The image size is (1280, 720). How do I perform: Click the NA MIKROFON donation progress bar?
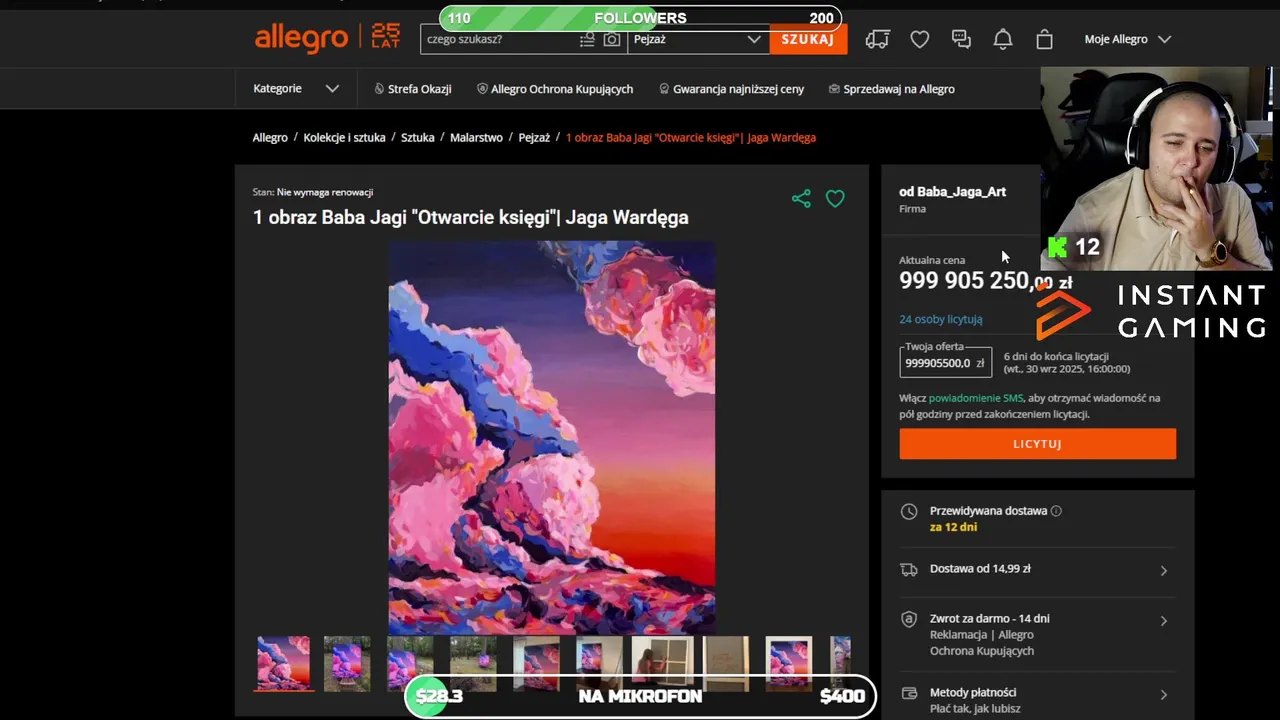point(640,696)
